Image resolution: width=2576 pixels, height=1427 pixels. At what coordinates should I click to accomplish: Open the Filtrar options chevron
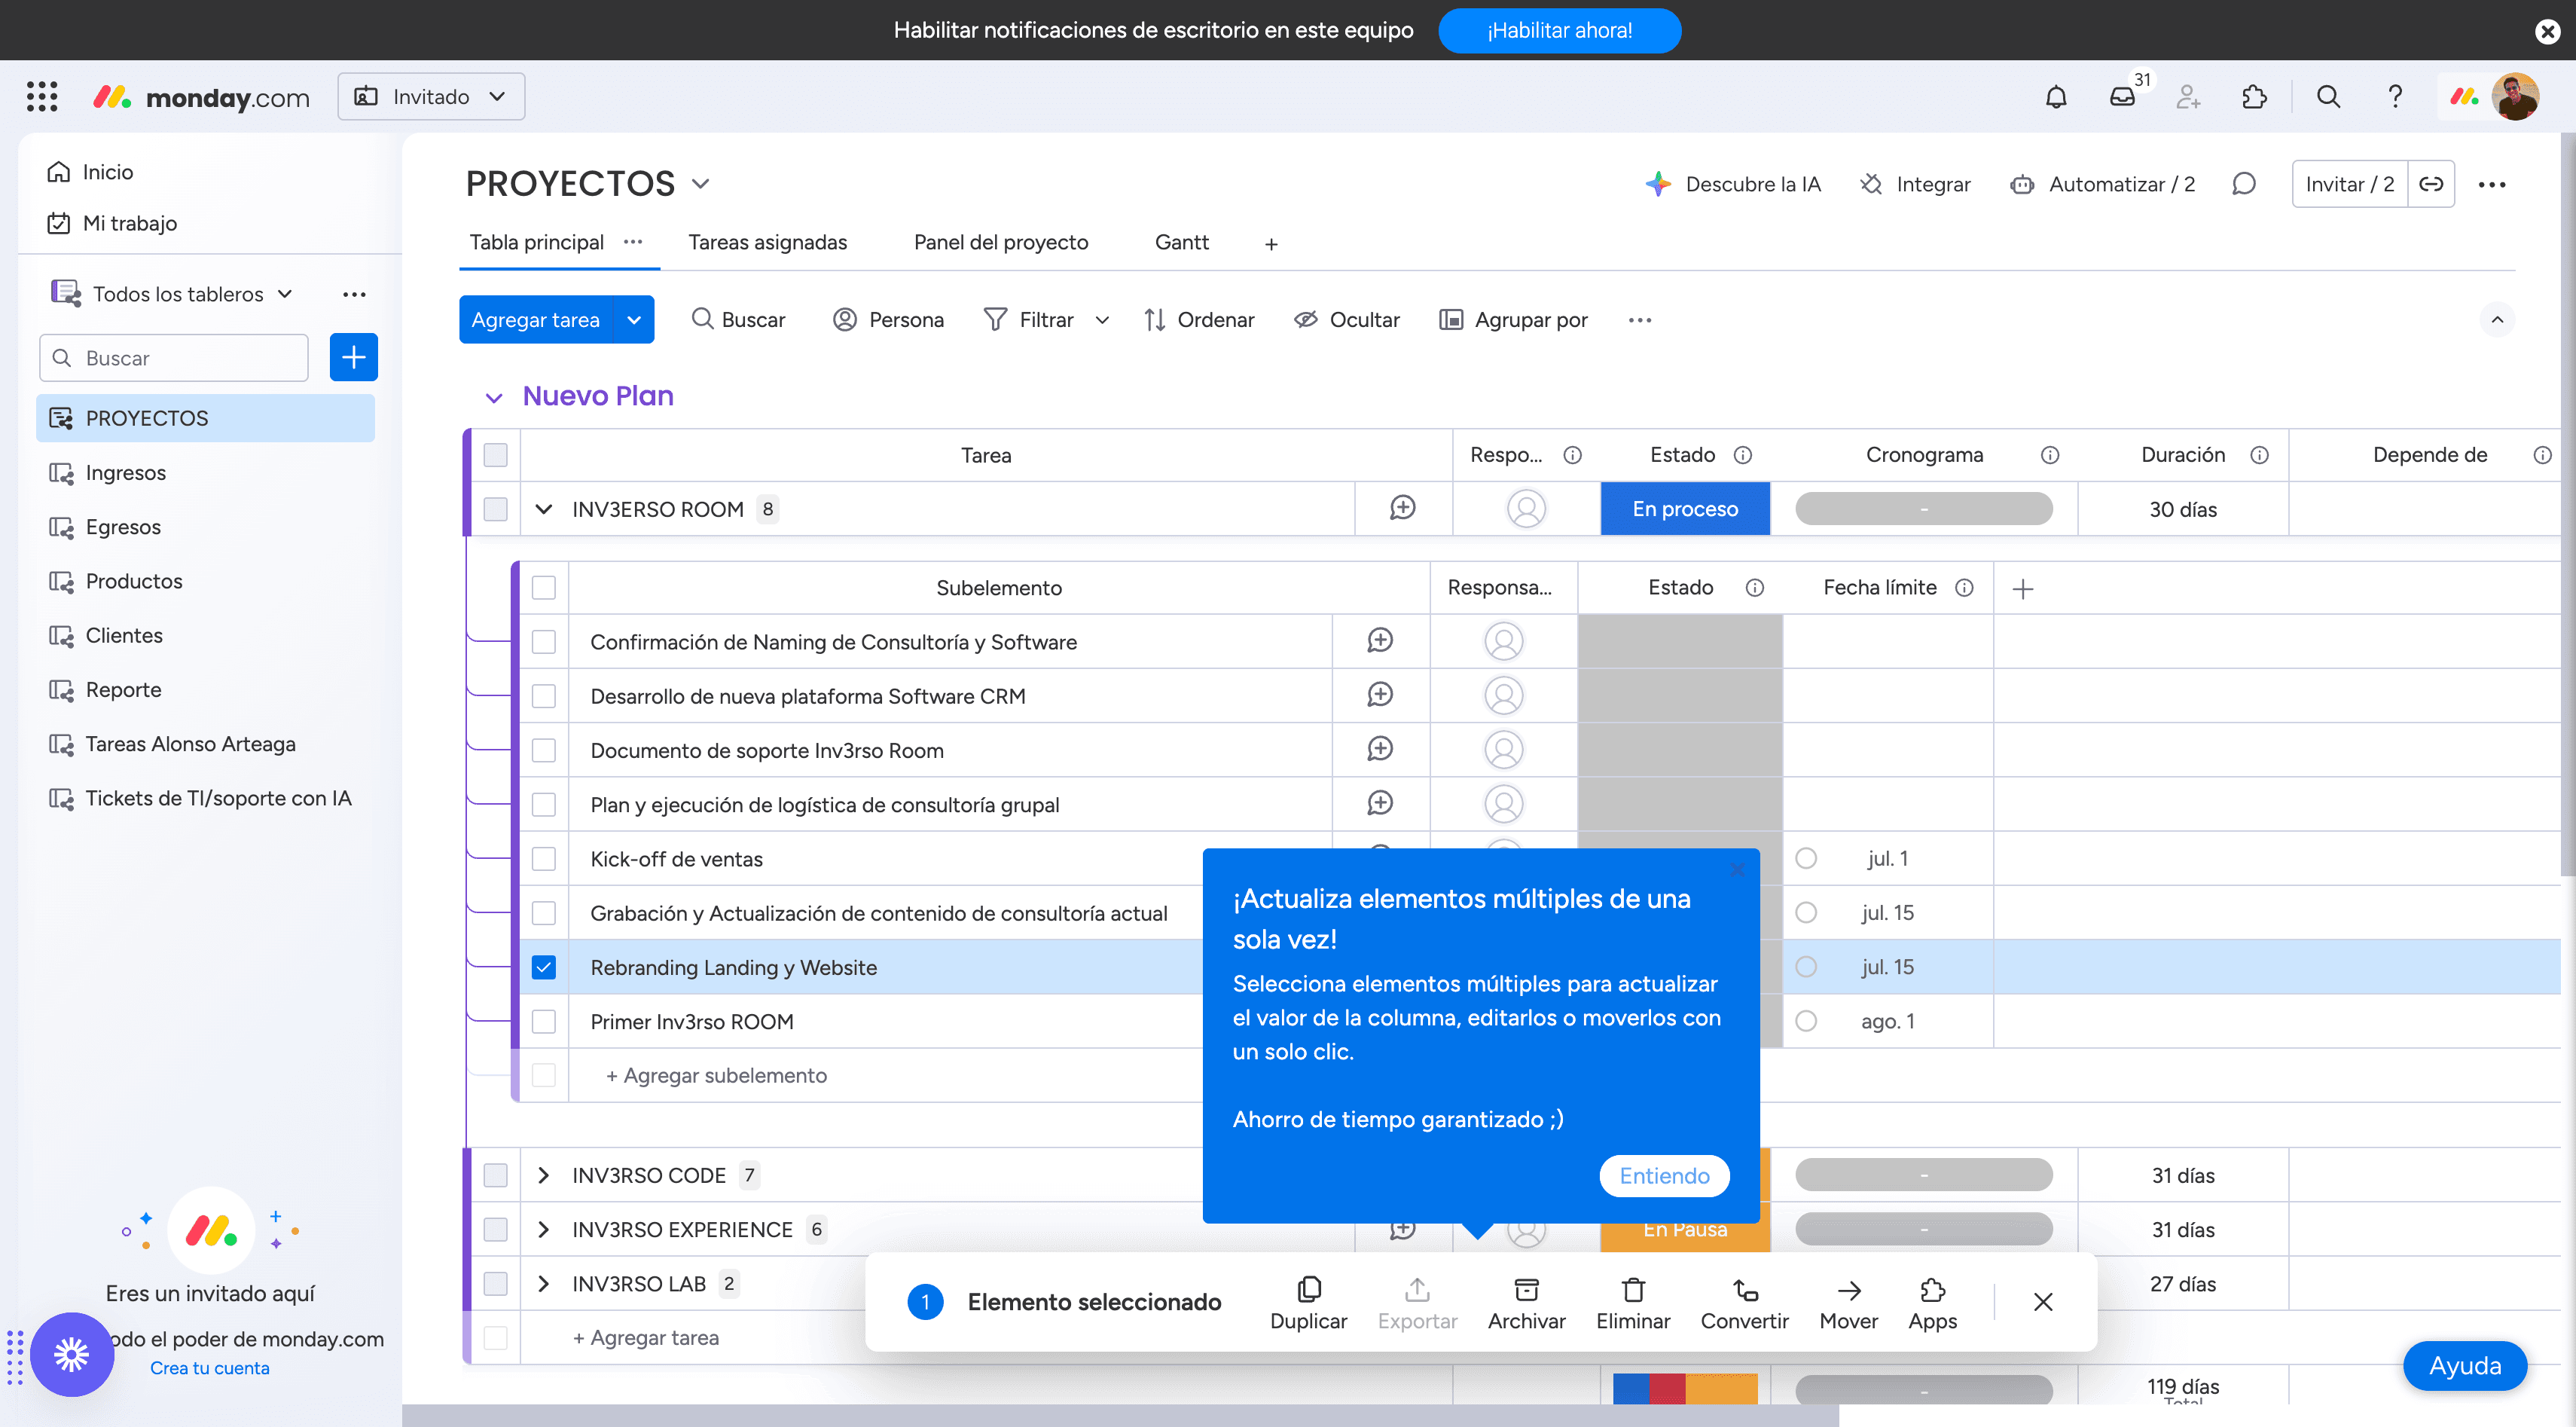[x=1102, y=320]
